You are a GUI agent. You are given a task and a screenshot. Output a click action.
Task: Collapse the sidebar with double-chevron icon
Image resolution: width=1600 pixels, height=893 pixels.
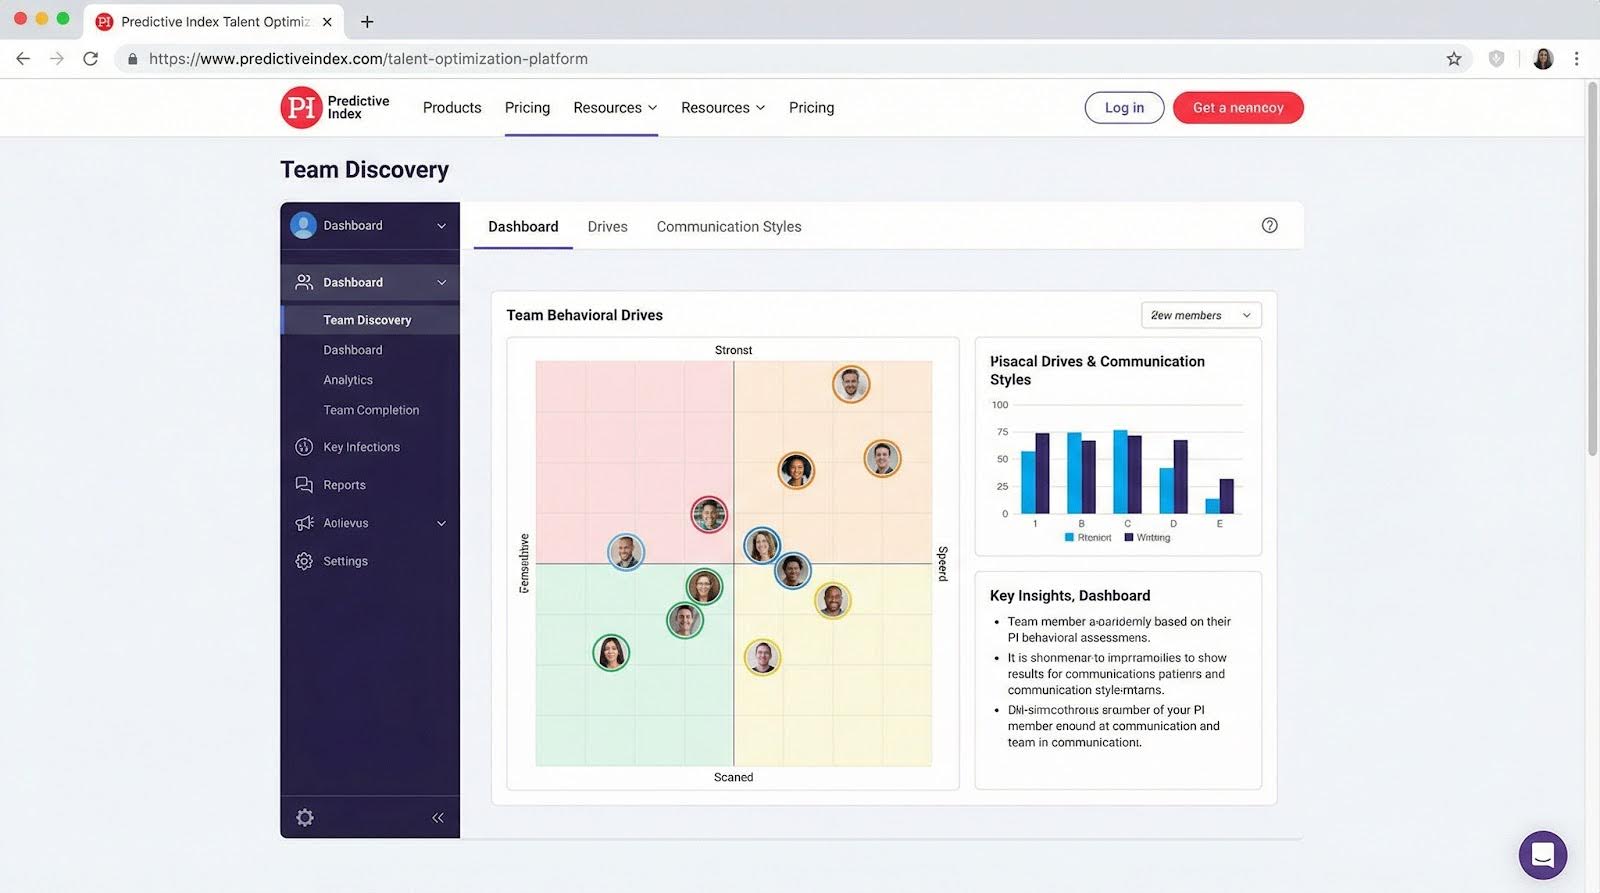[x=438, y=818]
